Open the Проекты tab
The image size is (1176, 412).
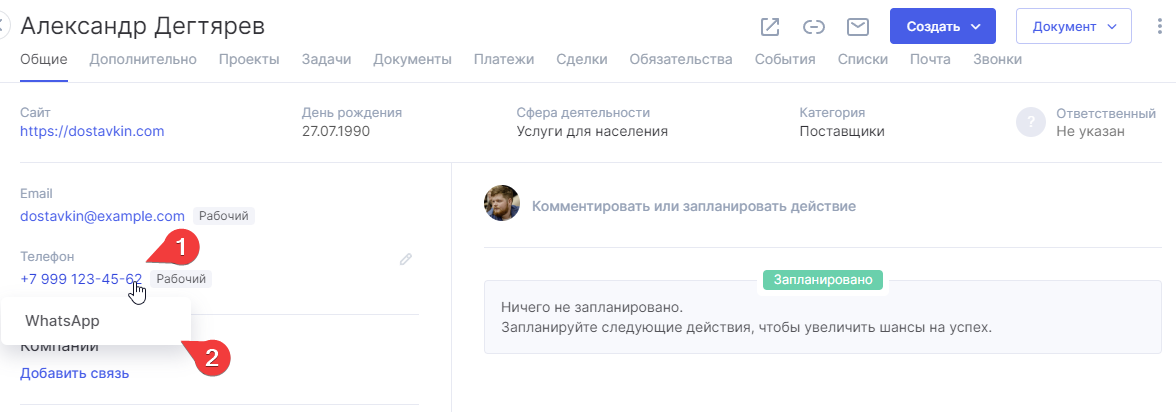(x=249, y=60)
